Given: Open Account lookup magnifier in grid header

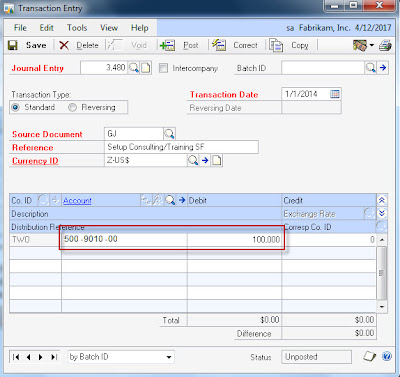Looking at the screenshot, I should [x=170, y=200].
